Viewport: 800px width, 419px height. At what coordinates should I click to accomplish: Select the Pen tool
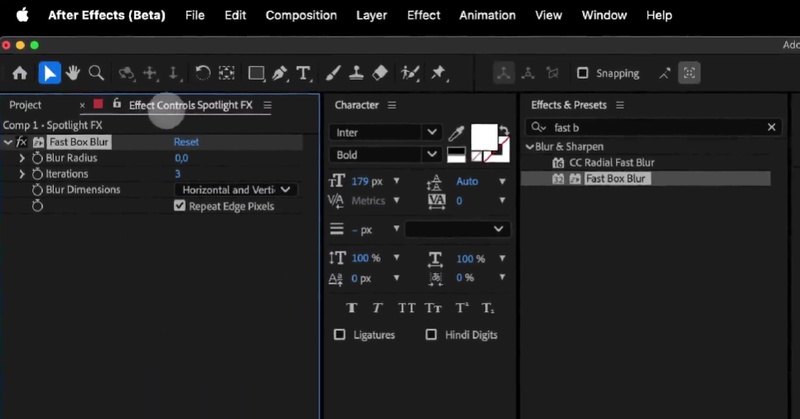click(x=280, y=73)
